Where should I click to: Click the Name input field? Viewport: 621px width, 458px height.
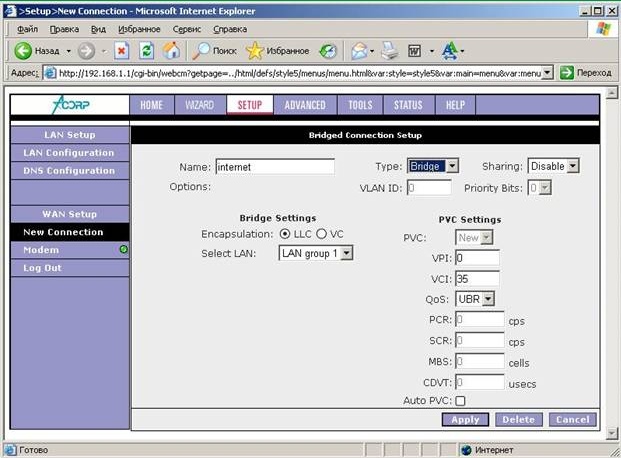tap(275, 167)
